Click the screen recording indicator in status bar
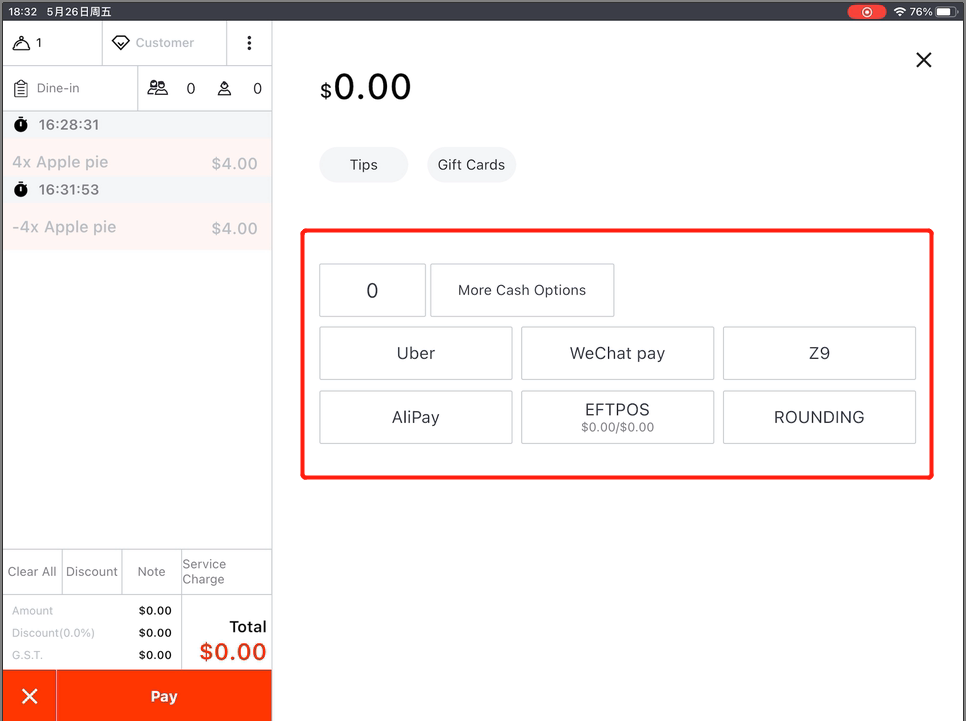 pos(866,12)
